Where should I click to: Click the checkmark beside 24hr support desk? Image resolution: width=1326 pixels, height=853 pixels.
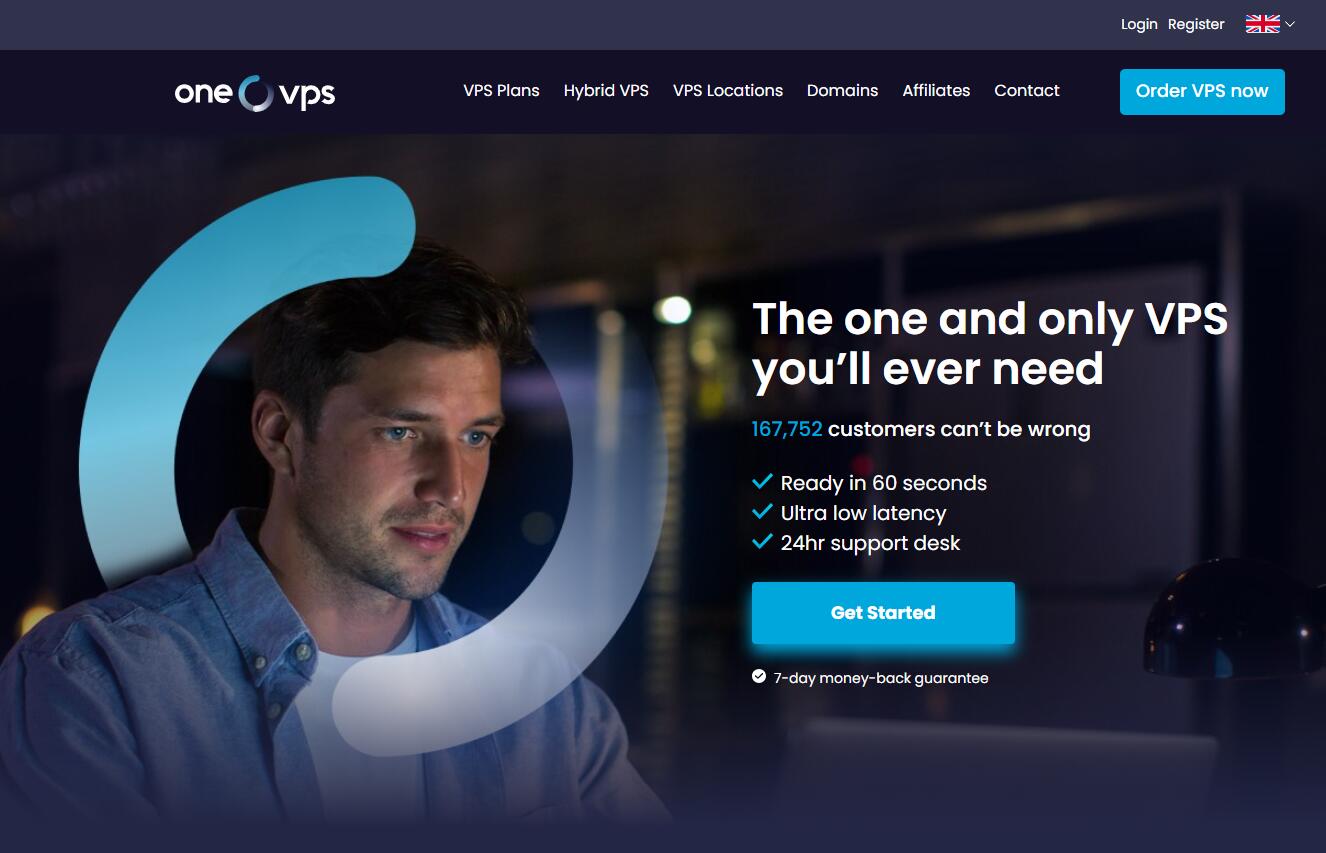click(762, 542)
